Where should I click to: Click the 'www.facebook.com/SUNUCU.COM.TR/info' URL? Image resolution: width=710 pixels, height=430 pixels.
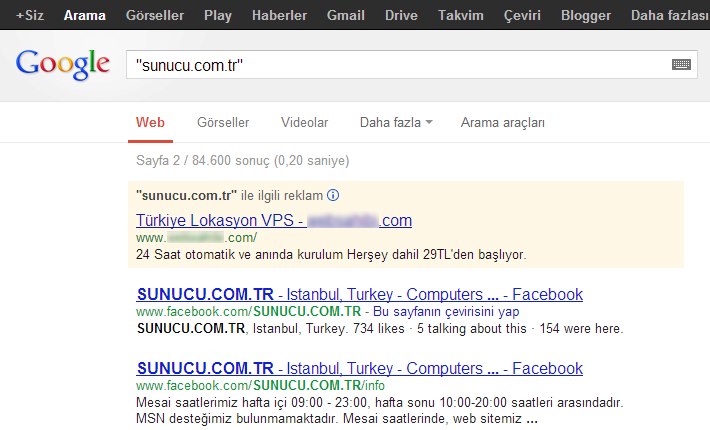coord(260,385)
